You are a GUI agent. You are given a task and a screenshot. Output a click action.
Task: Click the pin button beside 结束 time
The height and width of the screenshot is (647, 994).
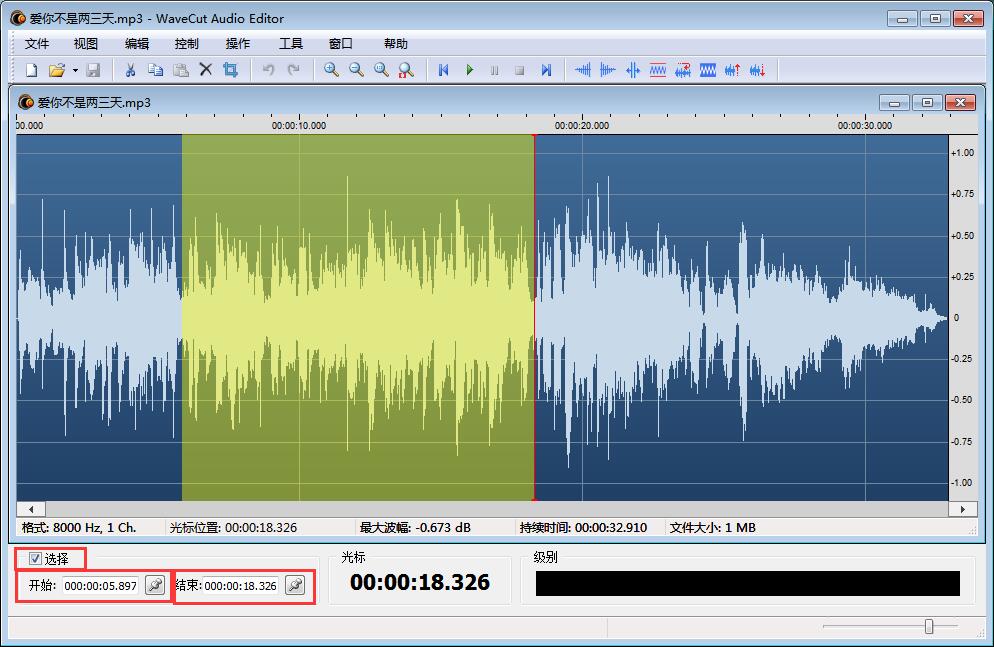(x=295, y=586)
